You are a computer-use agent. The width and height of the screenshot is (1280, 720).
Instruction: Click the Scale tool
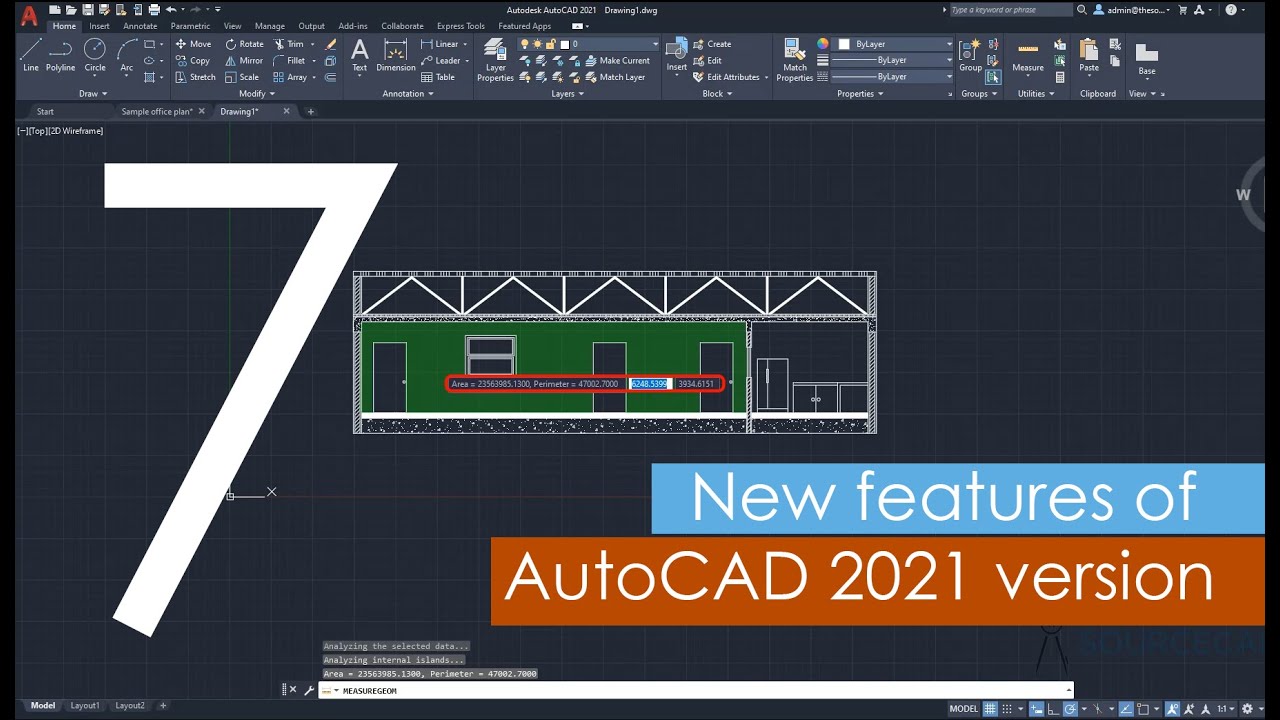coord(242,77)
